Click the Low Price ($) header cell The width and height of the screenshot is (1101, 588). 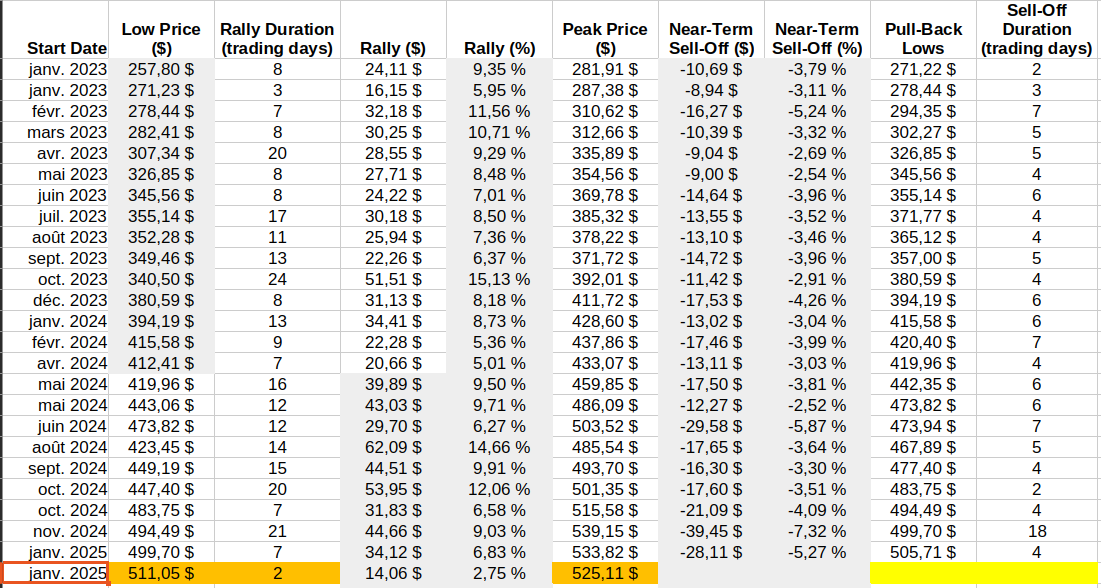pyautogui.click(x=160, y=38)
